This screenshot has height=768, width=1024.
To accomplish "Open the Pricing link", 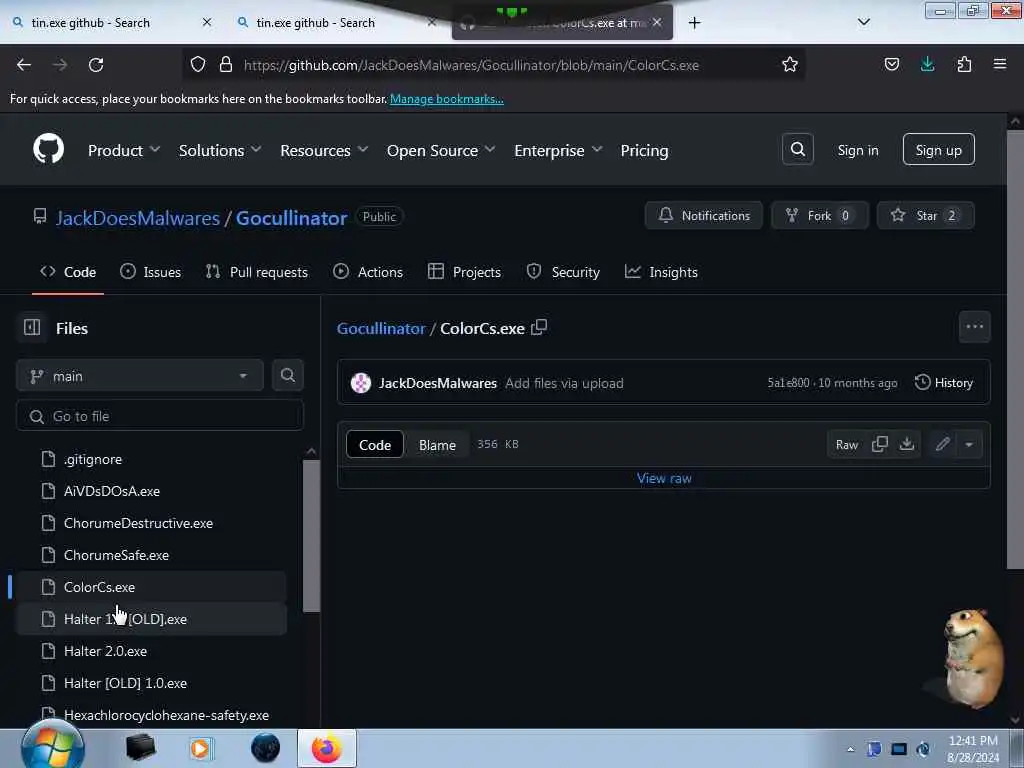I will [644, 150].
